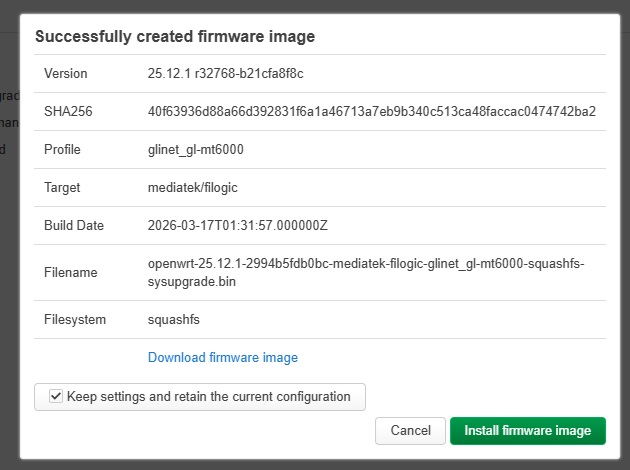Click the 'Successfully created firmware image' heading
The image size is (630, 470).
pyautogui.click(x=175, y=36)
